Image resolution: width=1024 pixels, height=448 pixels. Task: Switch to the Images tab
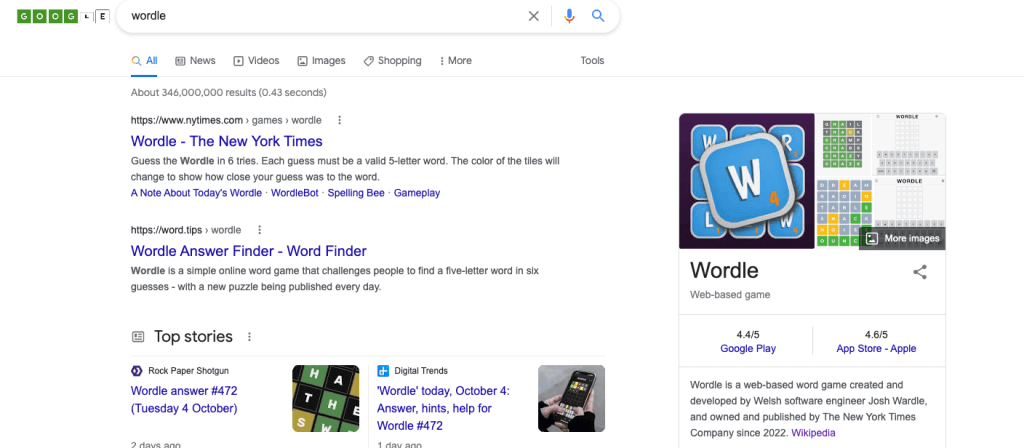coord(321,61)
